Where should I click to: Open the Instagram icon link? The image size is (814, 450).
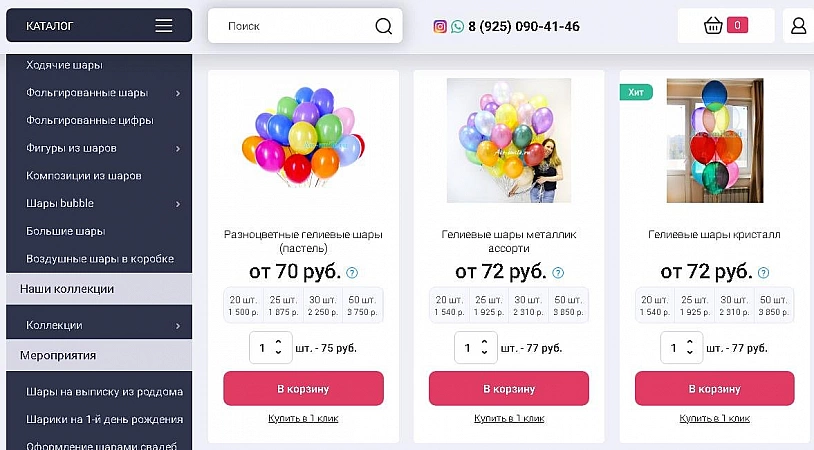(x=440, y=27)
